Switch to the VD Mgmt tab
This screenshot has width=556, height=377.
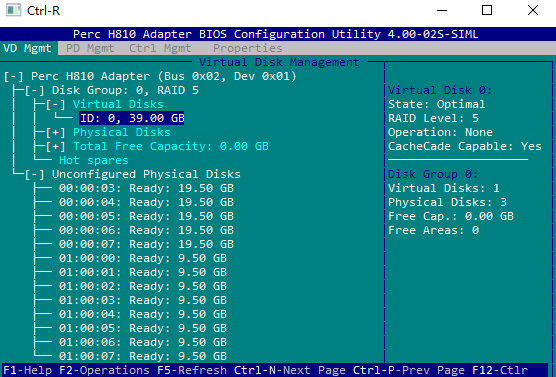tap(27, 48)
